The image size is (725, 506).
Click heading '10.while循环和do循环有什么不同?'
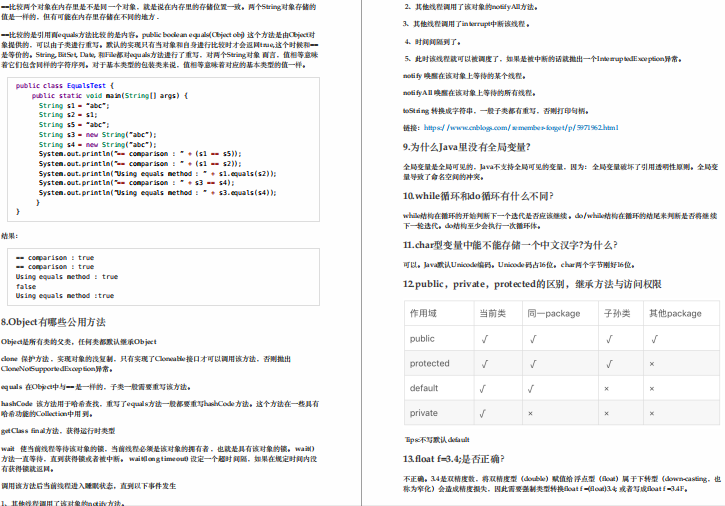click(478, 196)
